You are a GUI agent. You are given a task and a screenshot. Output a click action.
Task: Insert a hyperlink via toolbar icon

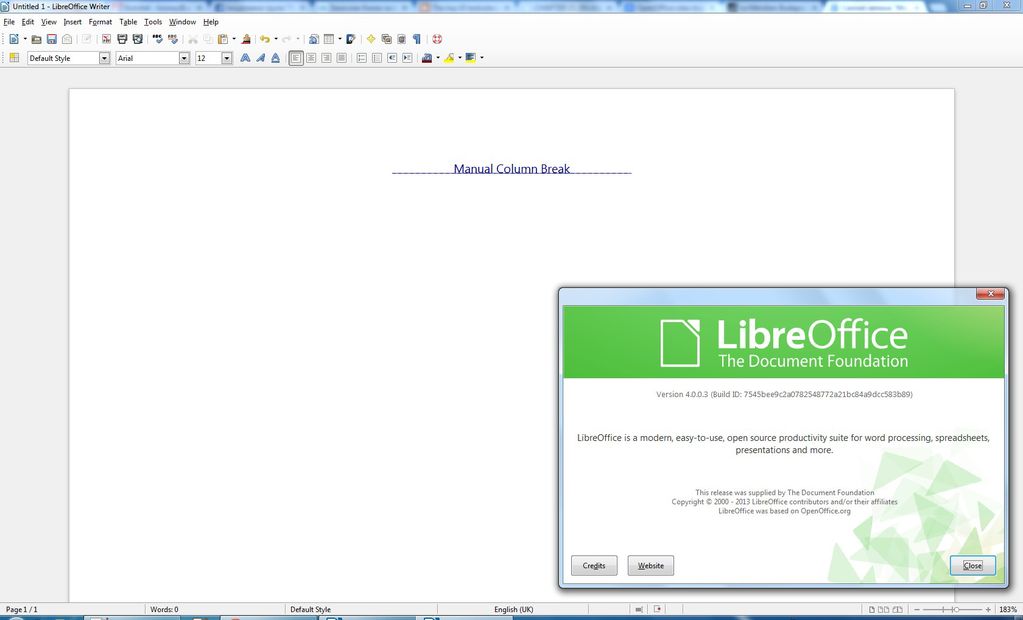click(314, 39)
